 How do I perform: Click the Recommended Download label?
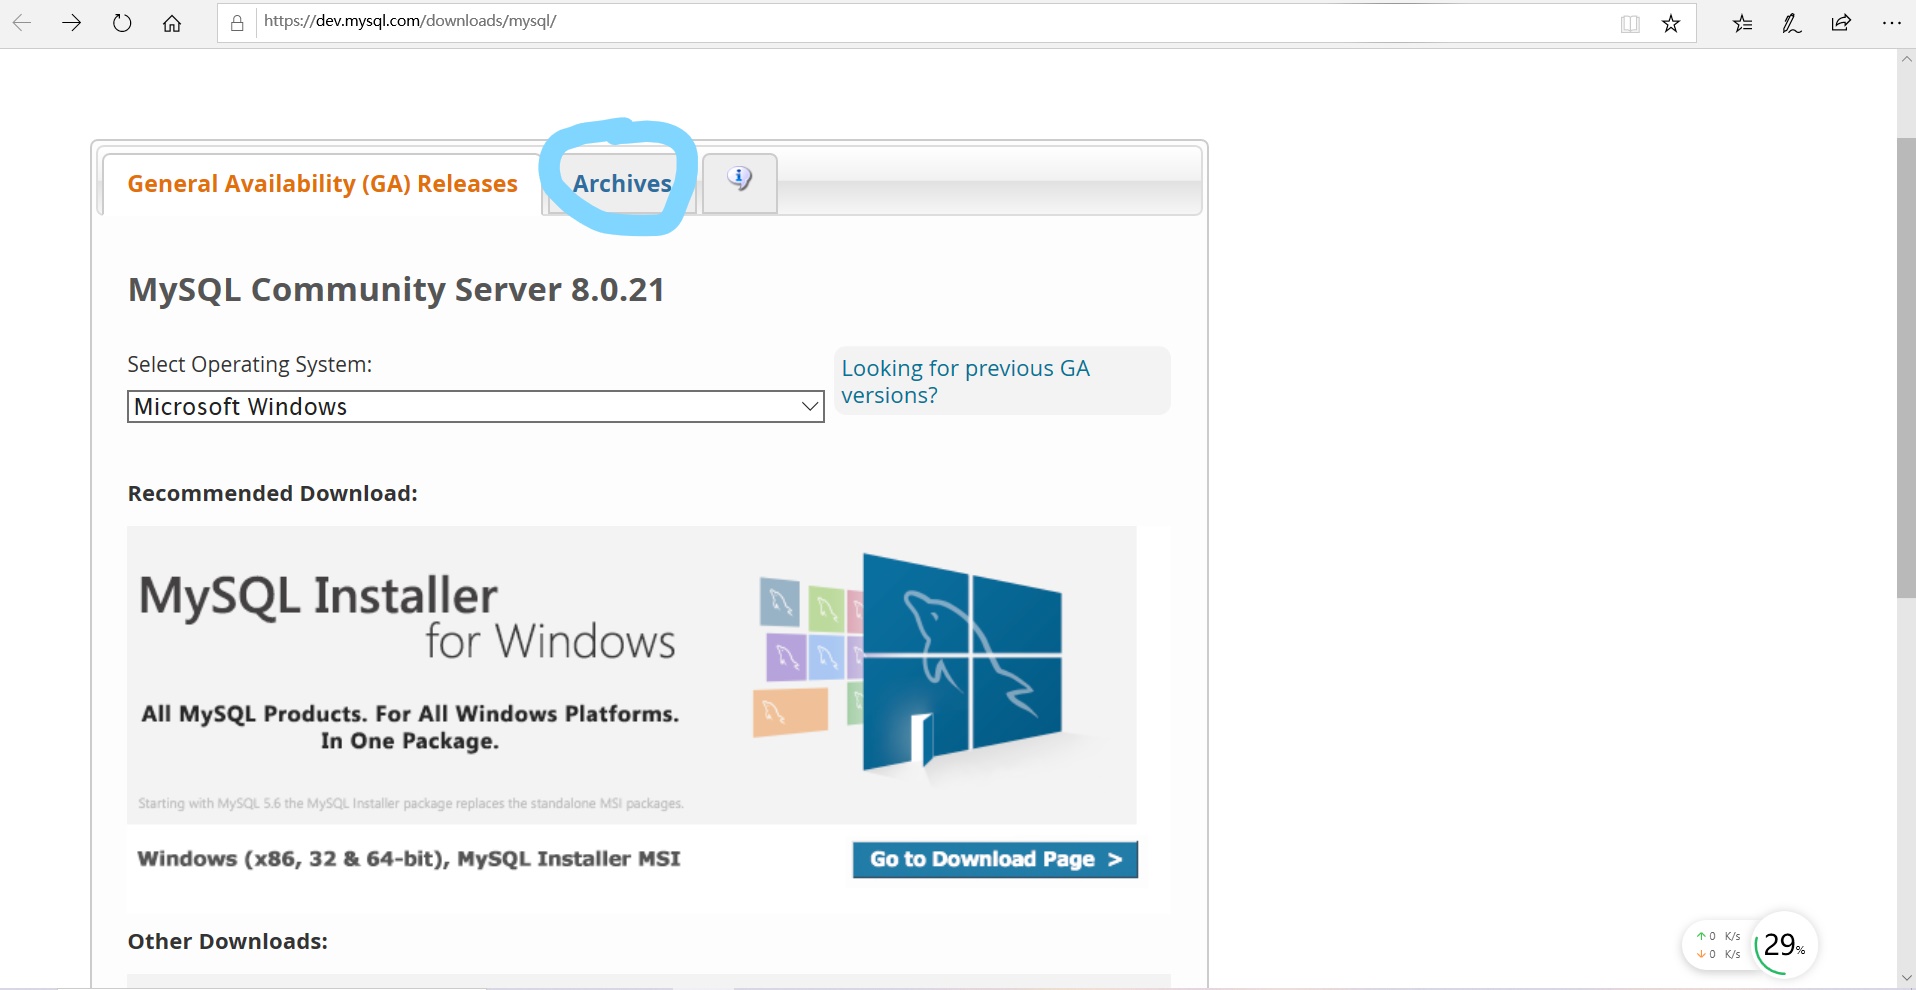point(273,493)
